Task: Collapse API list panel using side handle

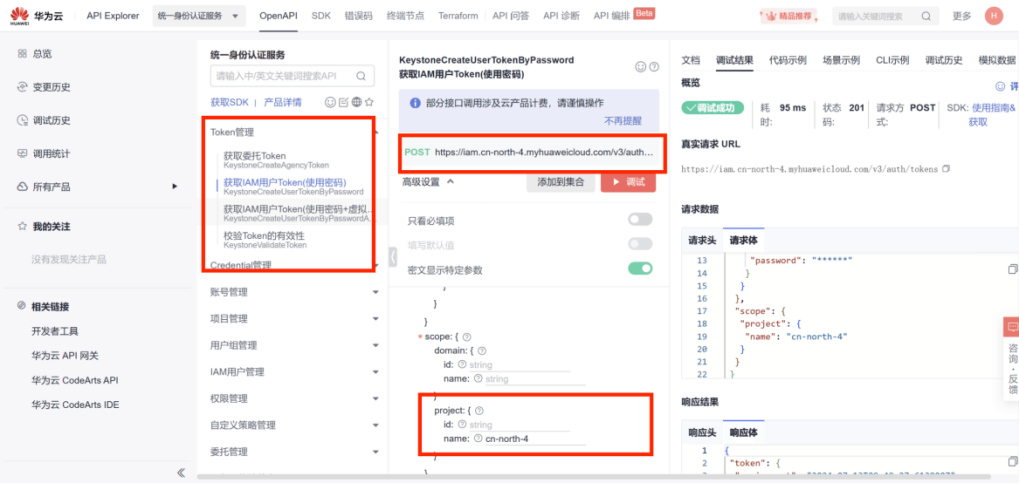Action: [x=393, y=257]
